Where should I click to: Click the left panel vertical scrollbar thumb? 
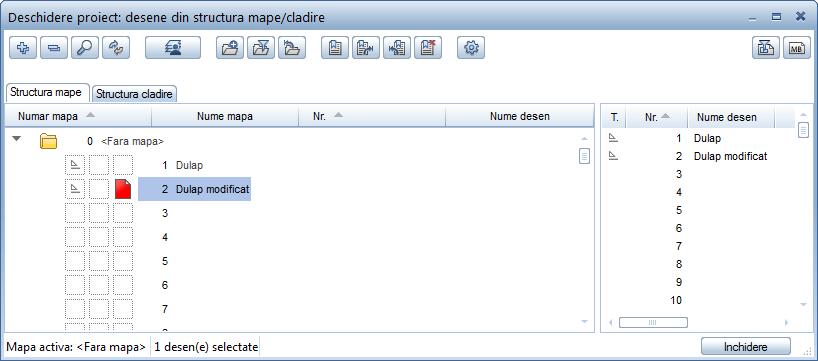(584, 155)
